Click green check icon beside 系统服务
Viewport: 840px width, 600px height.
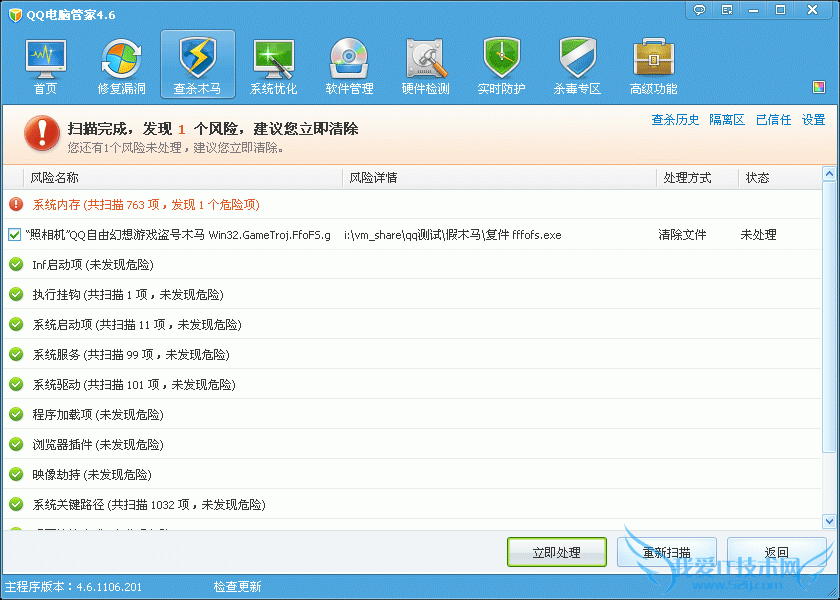coord(16,354)
